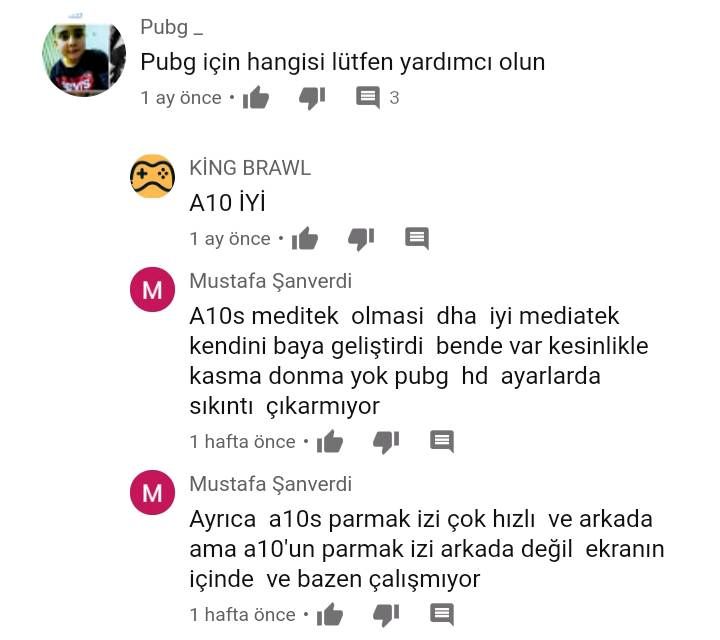The width and height of the screenshot is (720, 640).
Task: Dislike Mustafa's parmak izi comment
Action: 386,615
